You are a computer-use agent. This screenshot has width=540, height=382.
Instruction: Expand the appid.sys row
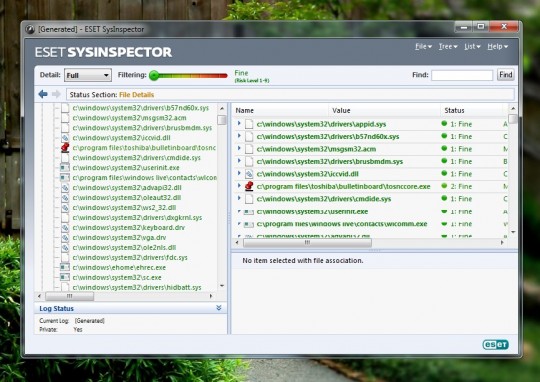[x=239, y=123]
